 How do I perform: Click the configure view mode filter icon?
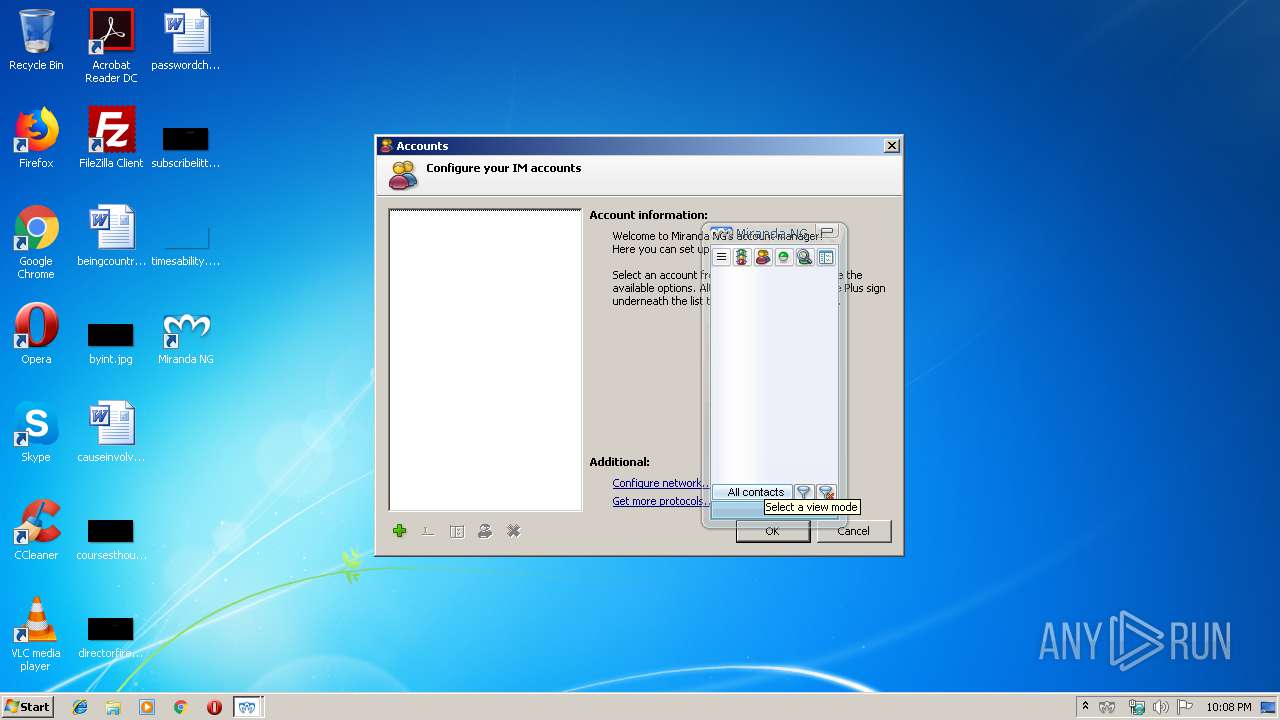point(804,492)
